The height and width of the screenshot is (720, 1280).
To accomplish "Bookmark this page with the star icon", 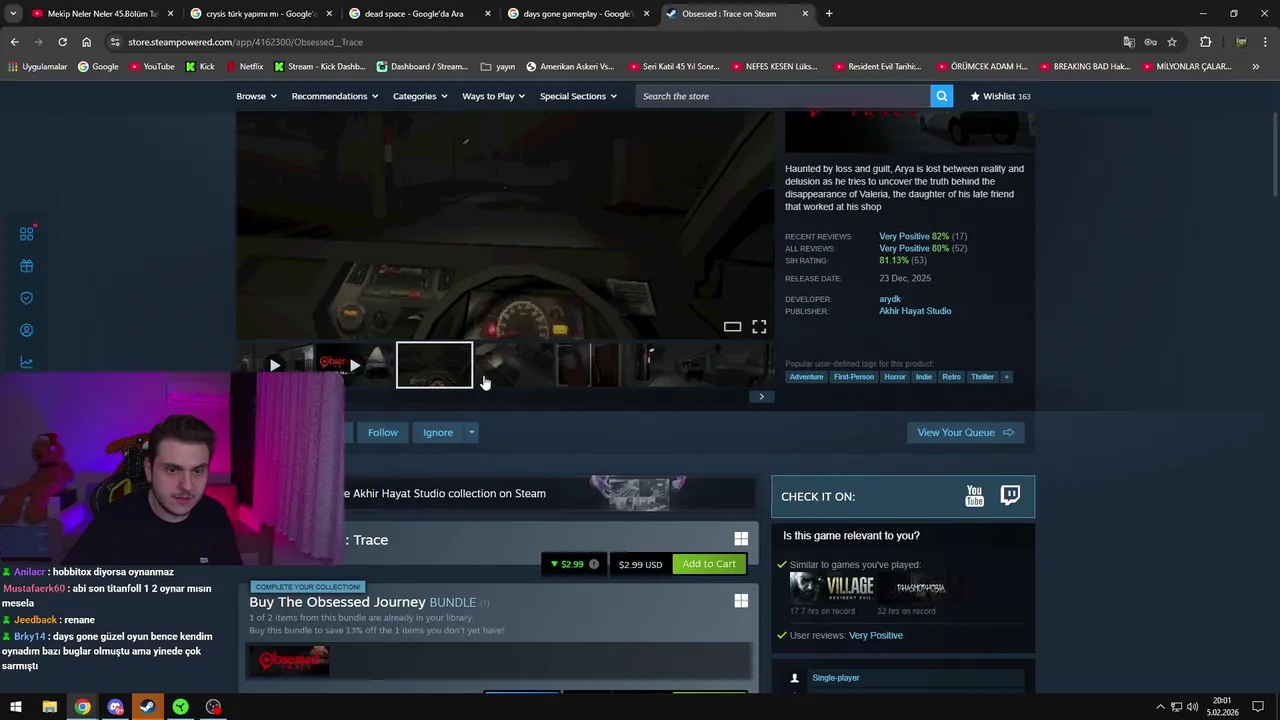I will point(1172,42).
